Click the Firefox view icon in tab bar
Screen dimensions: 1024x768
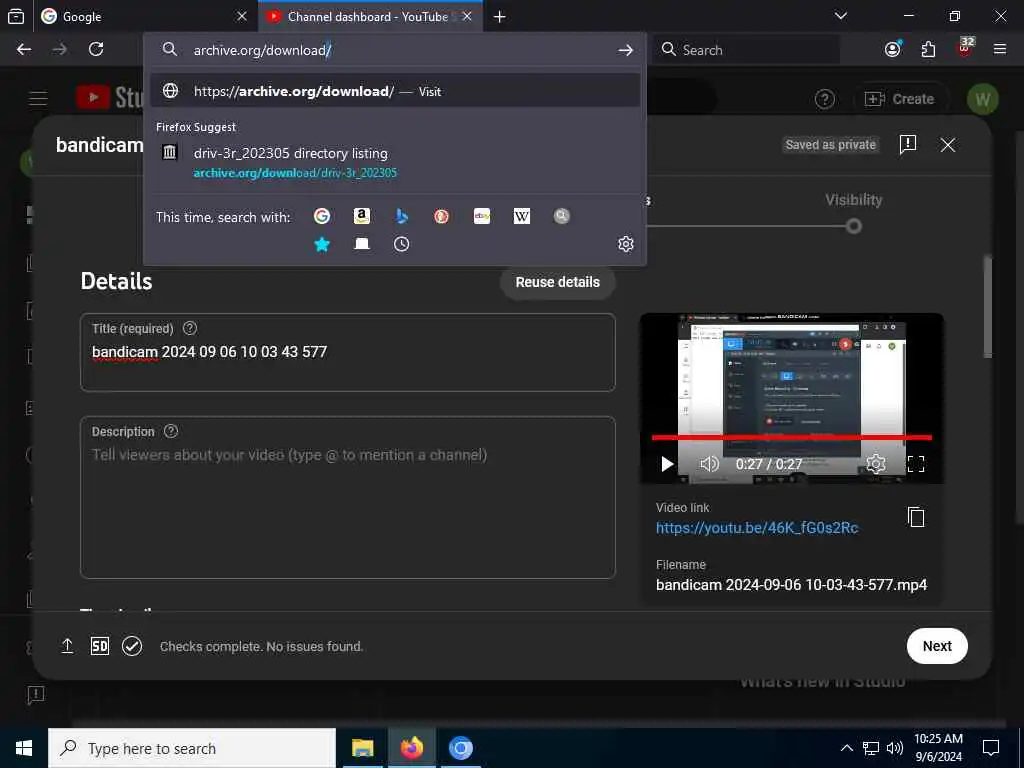tap(16, 16)
